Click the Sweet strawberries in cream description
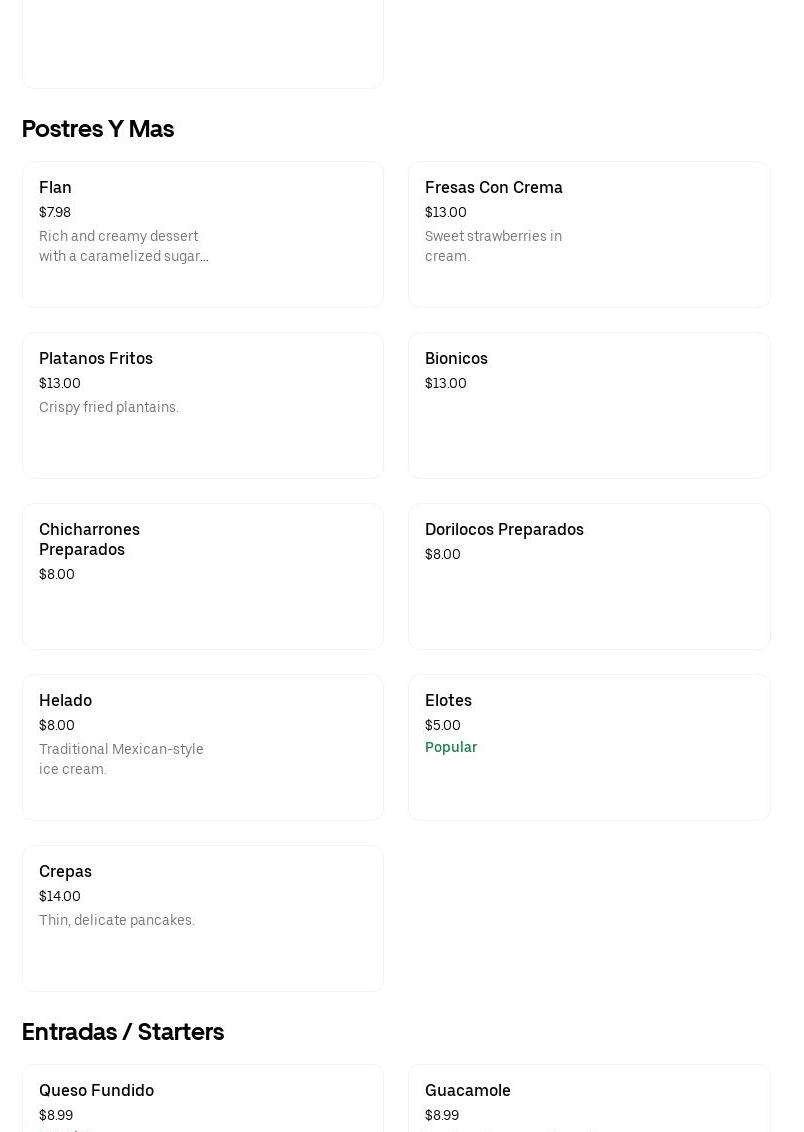This screenshot has height=1132, width=804. (x=493, y=246)
